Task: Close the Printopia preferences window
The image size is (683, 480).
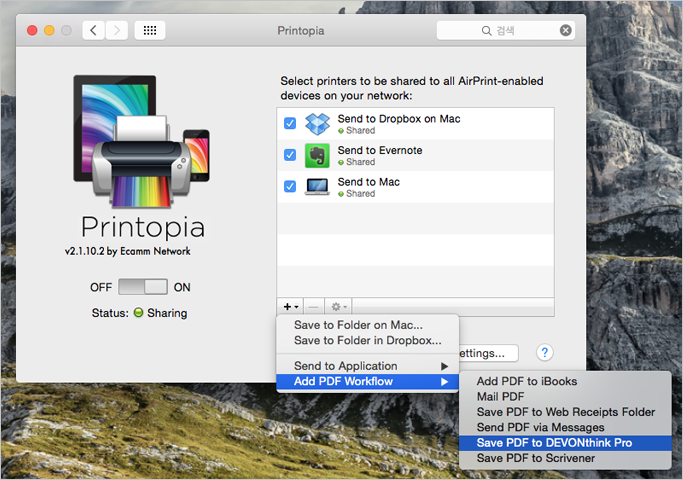Action: [32, 30]
